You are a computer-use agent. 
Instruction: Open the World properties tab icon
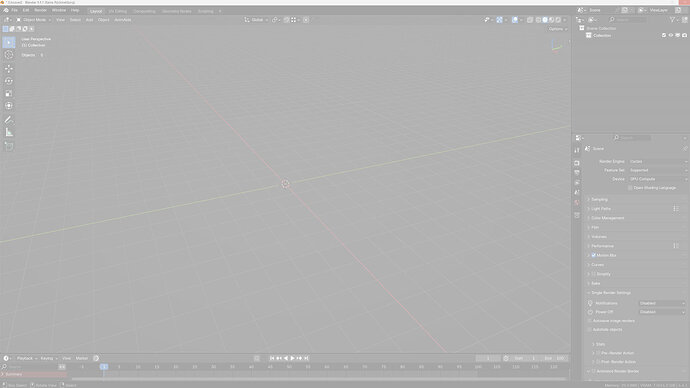577,202
